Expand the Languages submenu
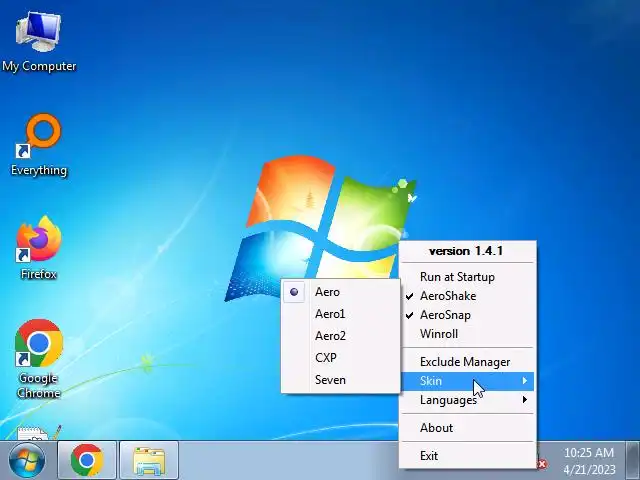 pyautogui.click(x=468, y=400)
